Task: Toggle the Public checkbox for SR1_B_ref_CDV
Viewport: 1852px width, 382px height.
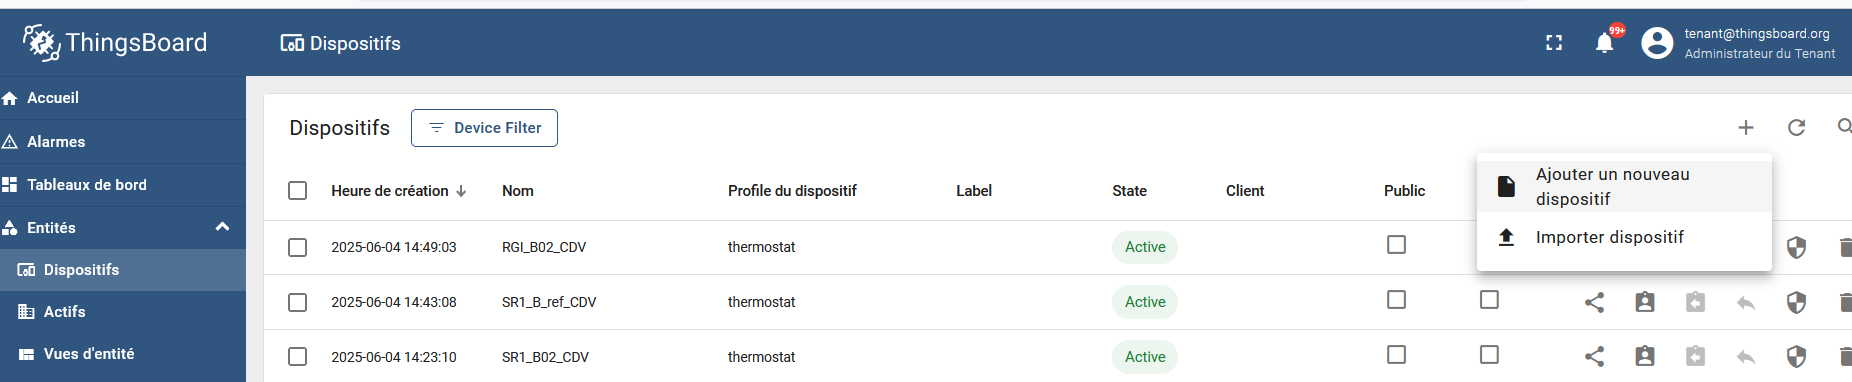Action: coord(1397,300)
